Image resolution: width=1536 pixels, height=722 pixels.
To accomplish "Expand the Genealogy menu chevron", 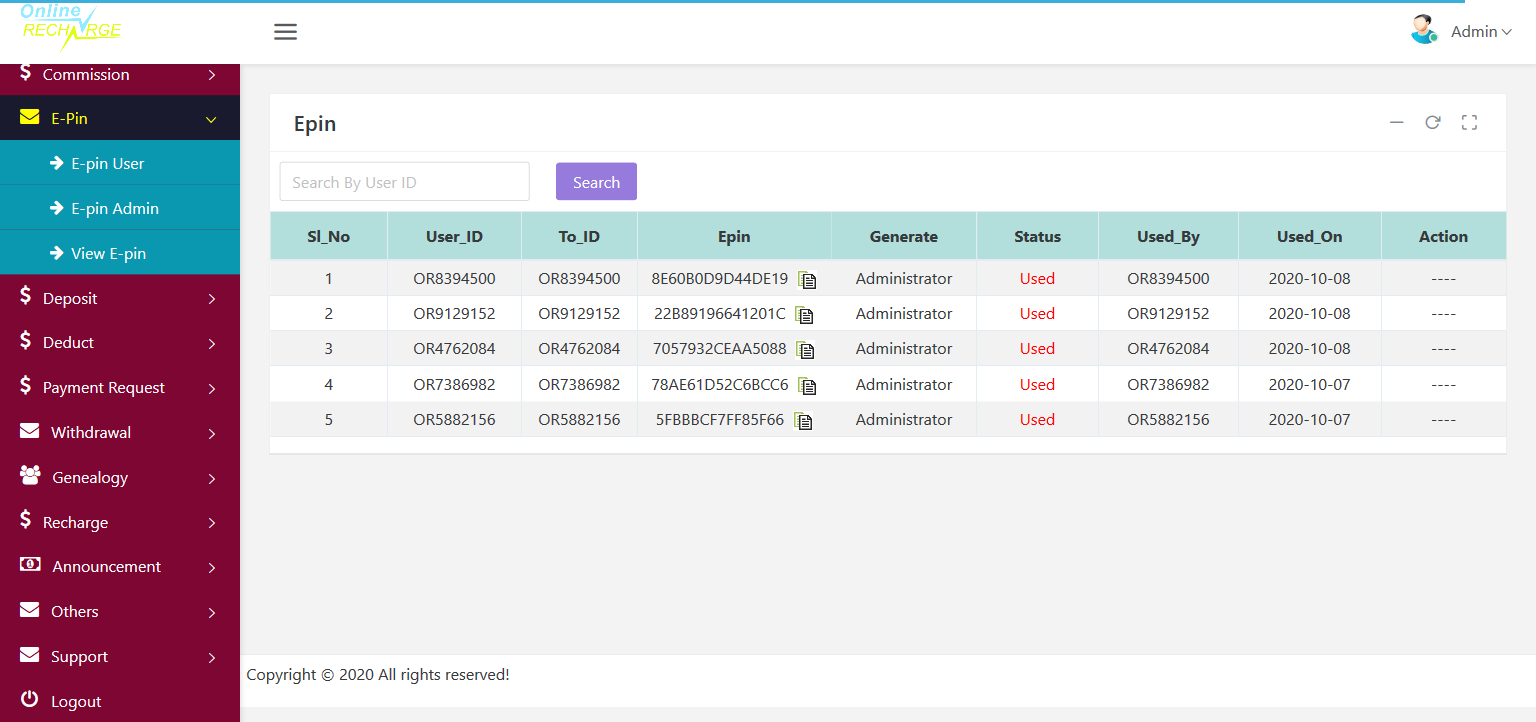I will click(212, 479).
